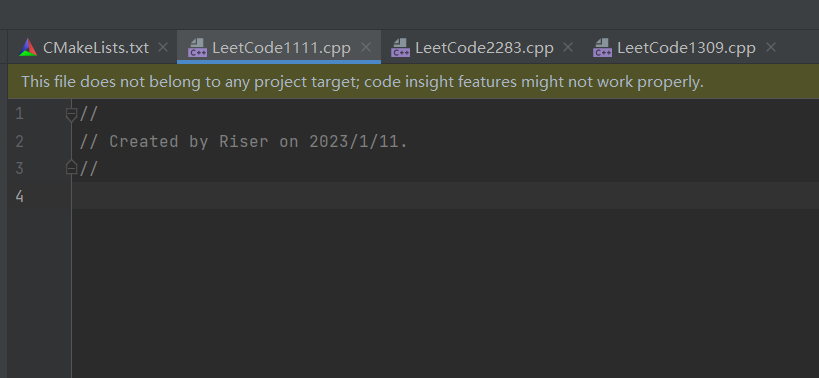The image size is (819, 378).
Task: Switch to the LeetCode2283.cpp tab
Action: (484, 48)
